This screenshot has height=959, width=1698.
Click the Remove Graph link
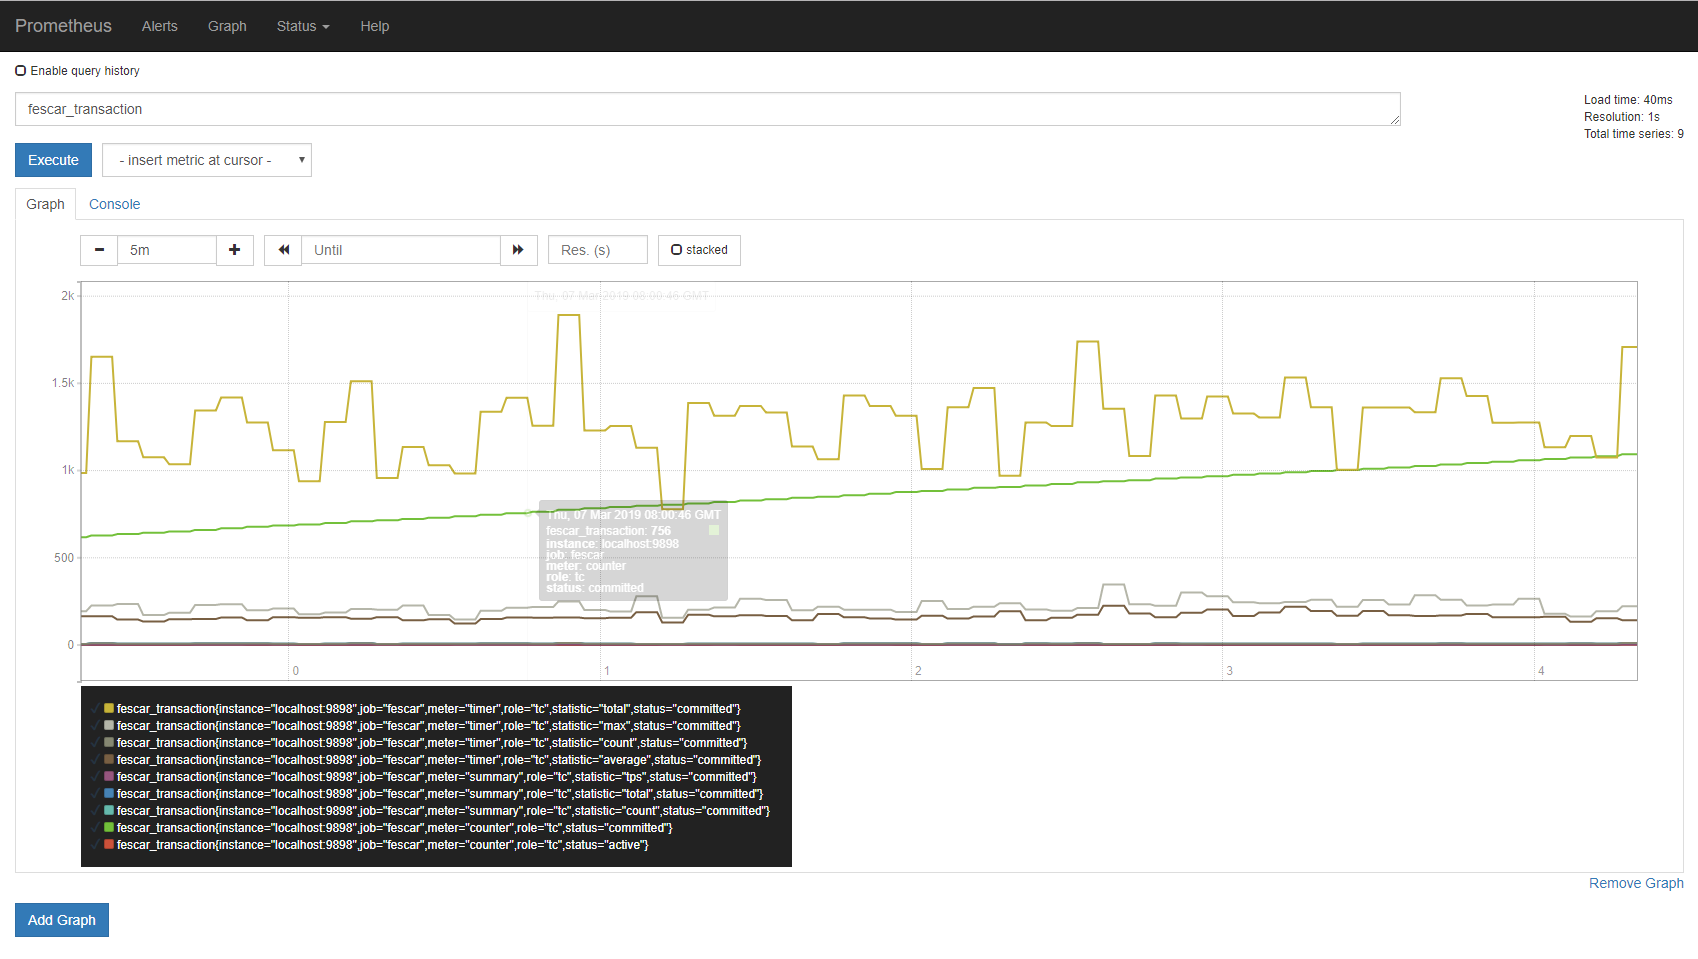click(x=1635, y=883)
